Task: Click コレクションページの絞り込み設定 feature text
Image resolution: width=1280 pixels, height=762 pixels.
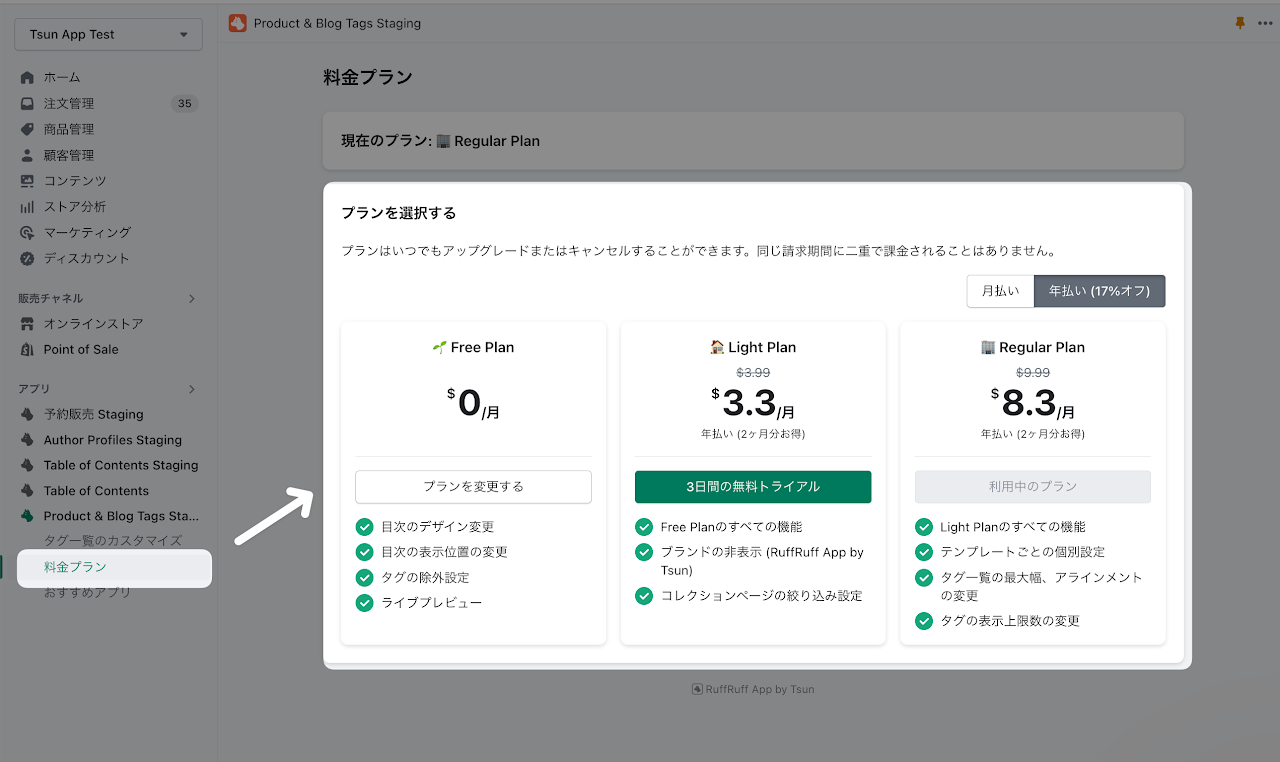Action: [x=761, y=596]
